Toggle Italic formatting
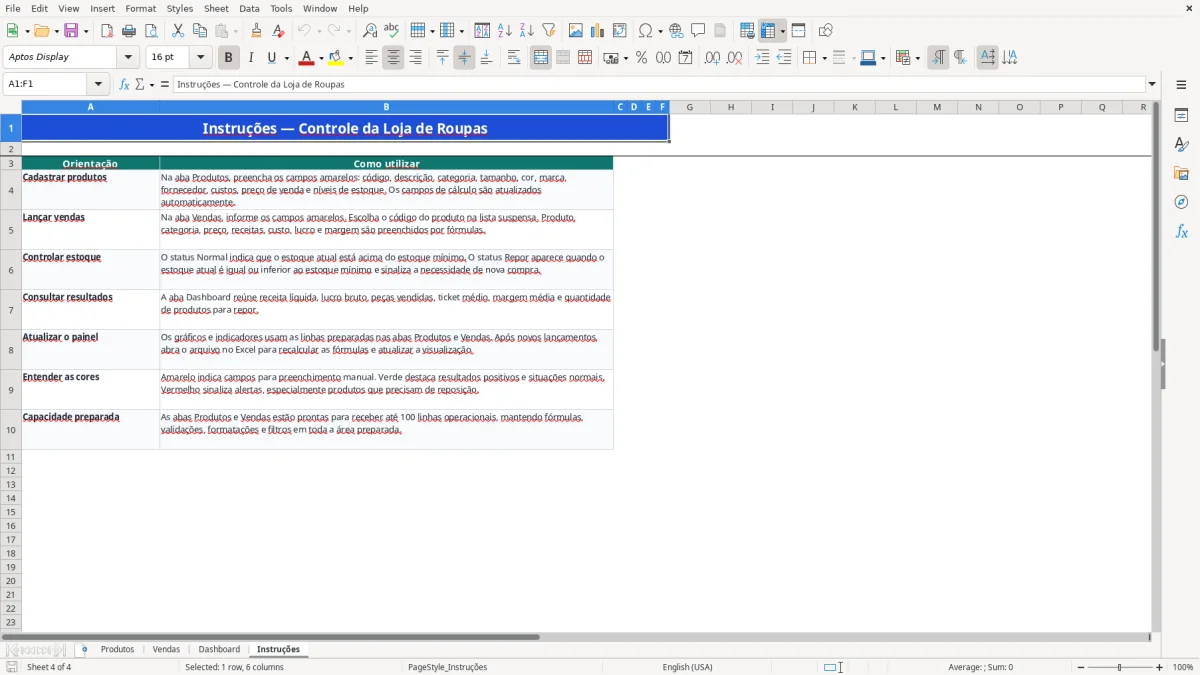The image size is (1200, 675). pos(251,58)
